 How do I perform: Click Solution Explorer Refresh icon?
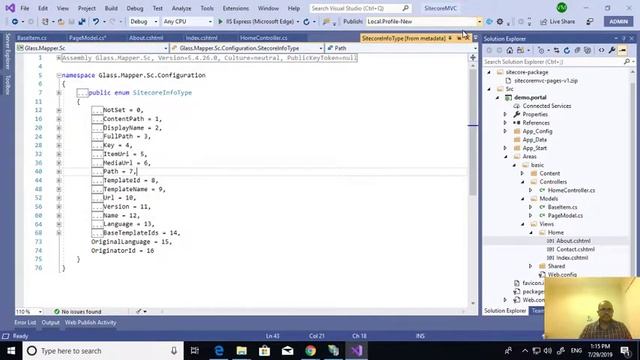[x=567, y=50]
